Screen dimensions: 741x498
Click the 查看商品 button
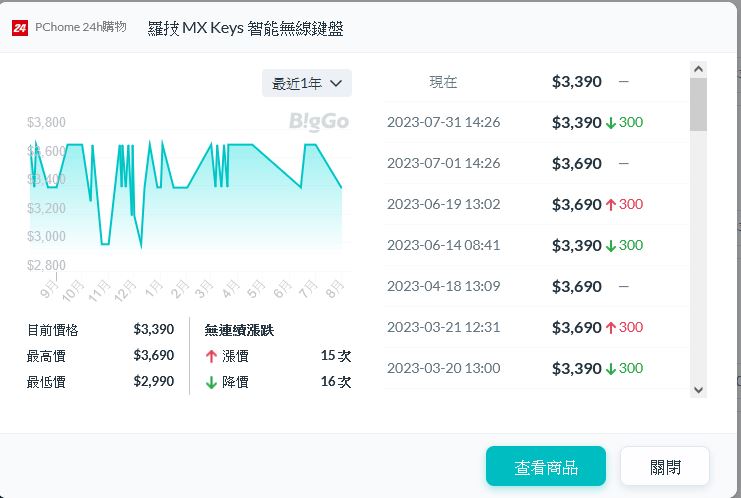point(545,467)
